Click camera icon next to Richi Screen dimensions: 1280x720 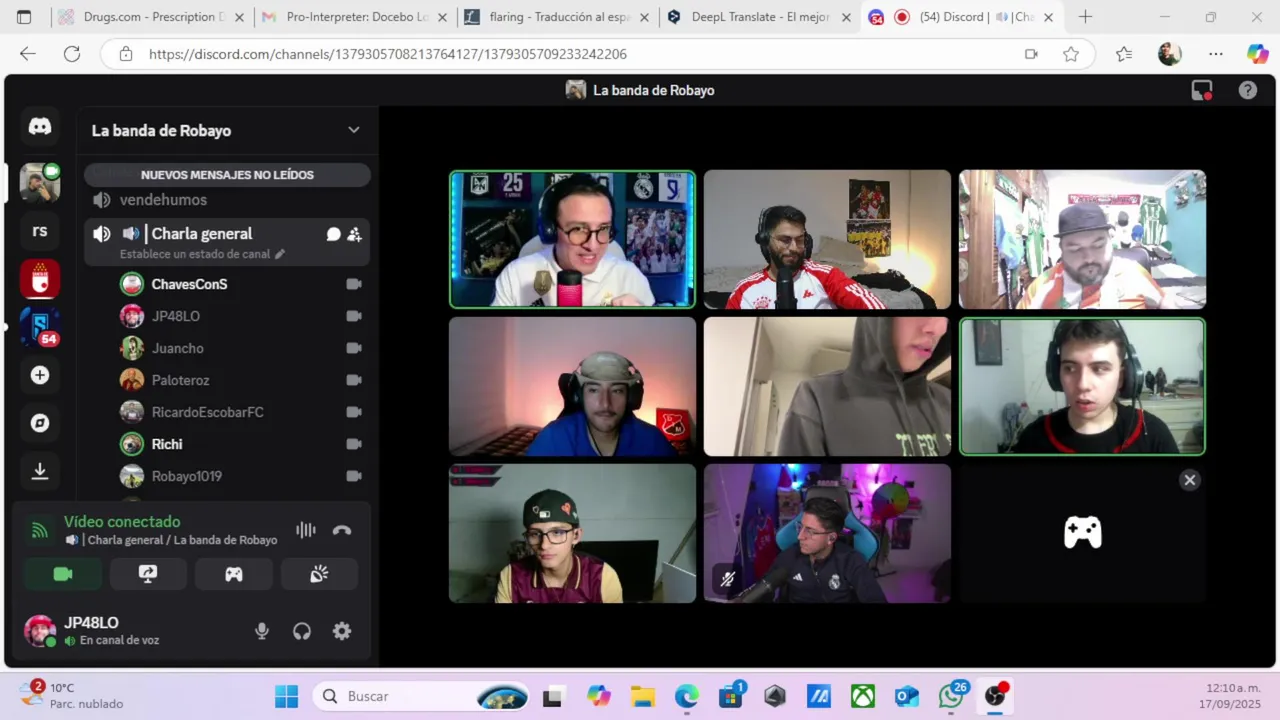click(353, 444)
